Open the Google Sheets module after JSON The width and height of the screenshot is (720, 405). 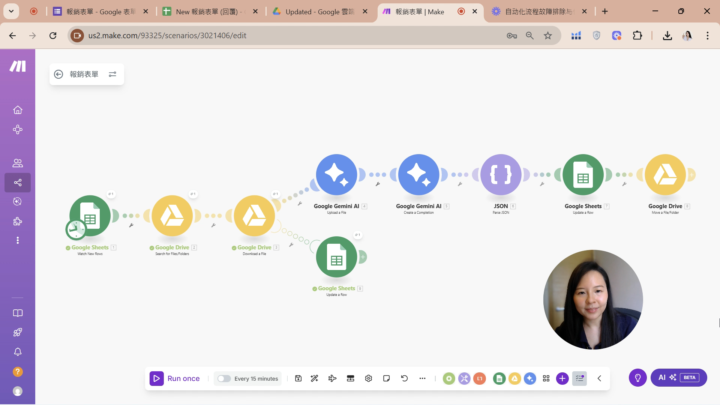pyautogui.click(x=583, y=174)
